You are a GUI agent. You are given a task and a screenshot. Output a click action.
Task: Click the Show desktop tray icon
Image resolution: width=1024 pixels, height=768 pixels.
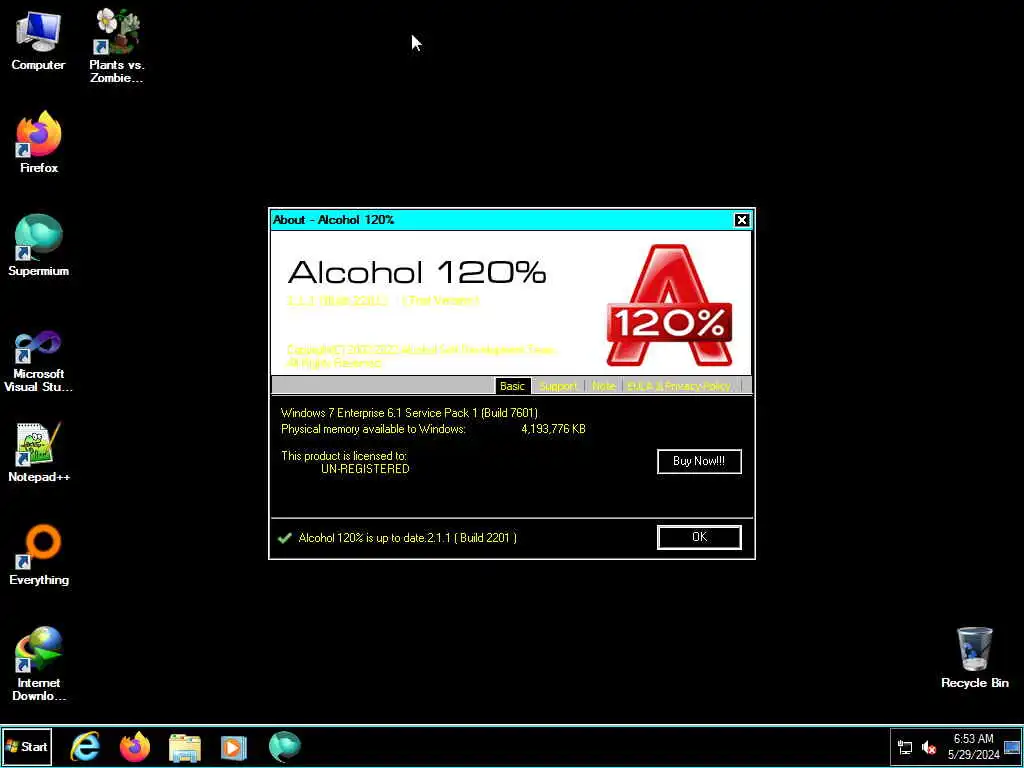pyautogui.click(x=1012, y=747)
